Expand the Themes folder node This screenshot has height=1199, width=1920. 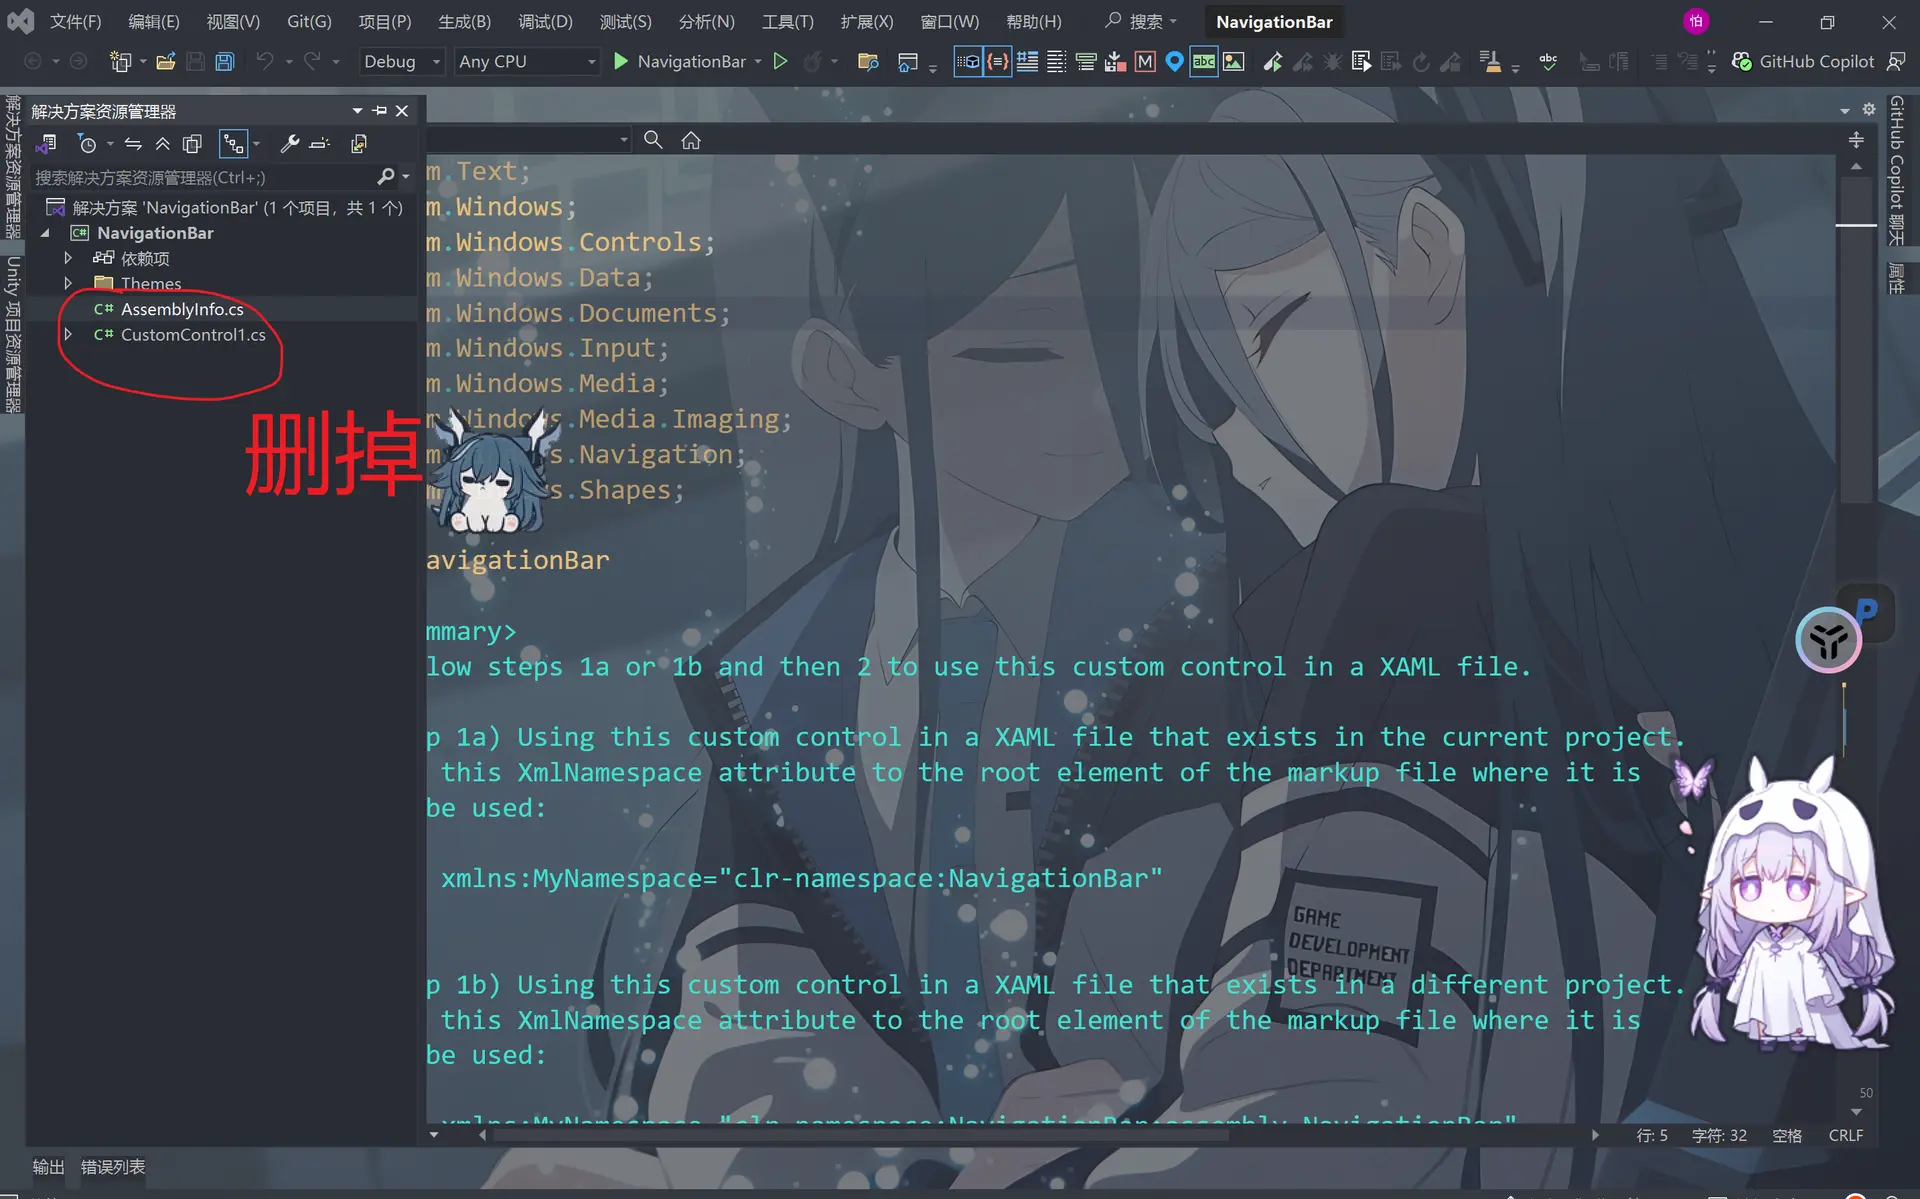coord(68,284)
